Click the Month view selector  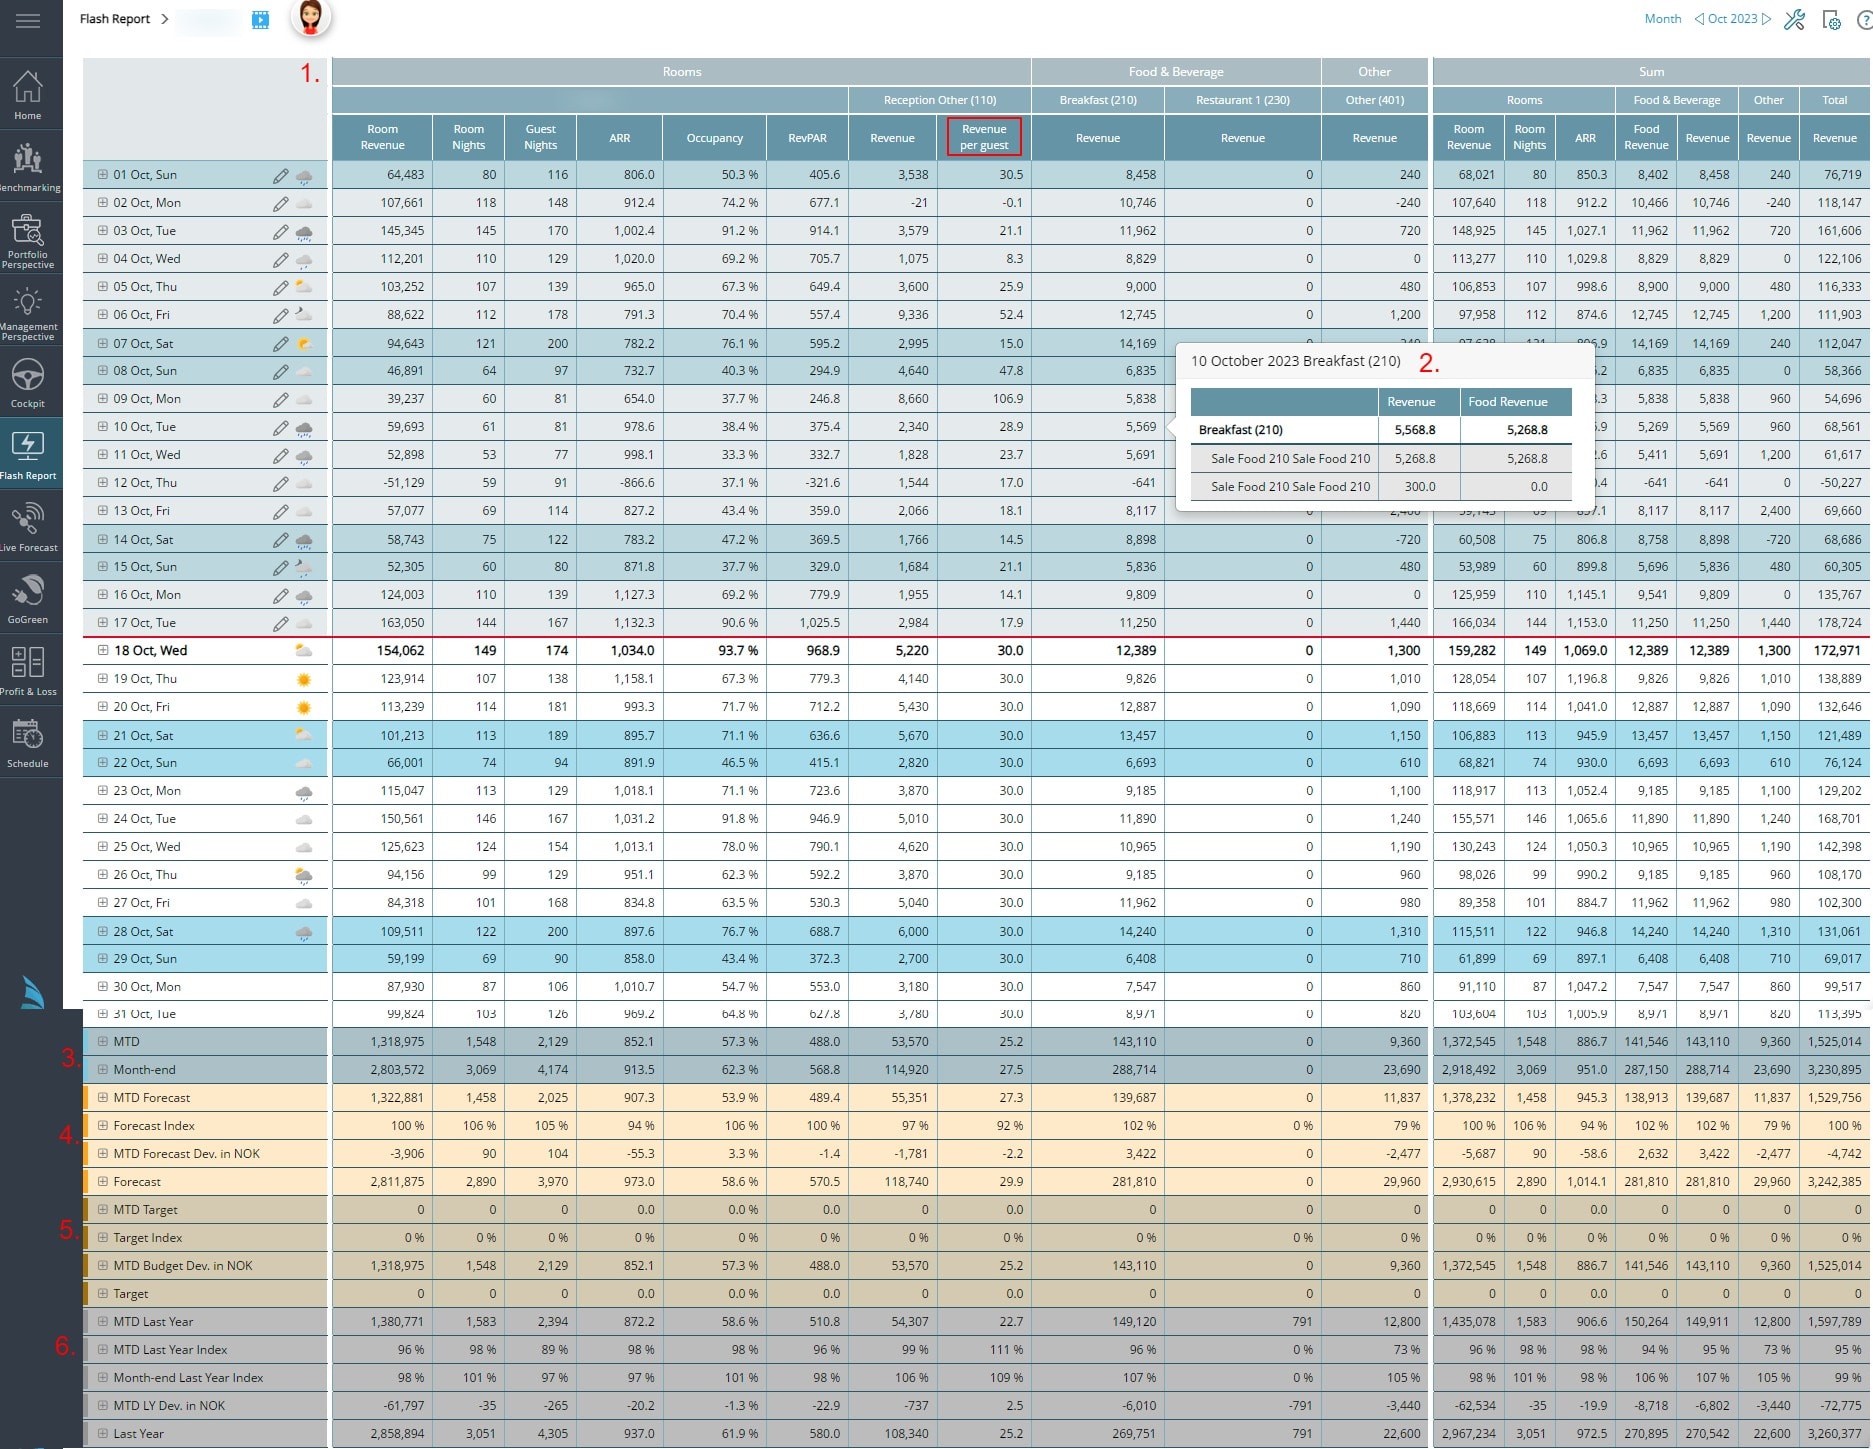point(1662,18)
